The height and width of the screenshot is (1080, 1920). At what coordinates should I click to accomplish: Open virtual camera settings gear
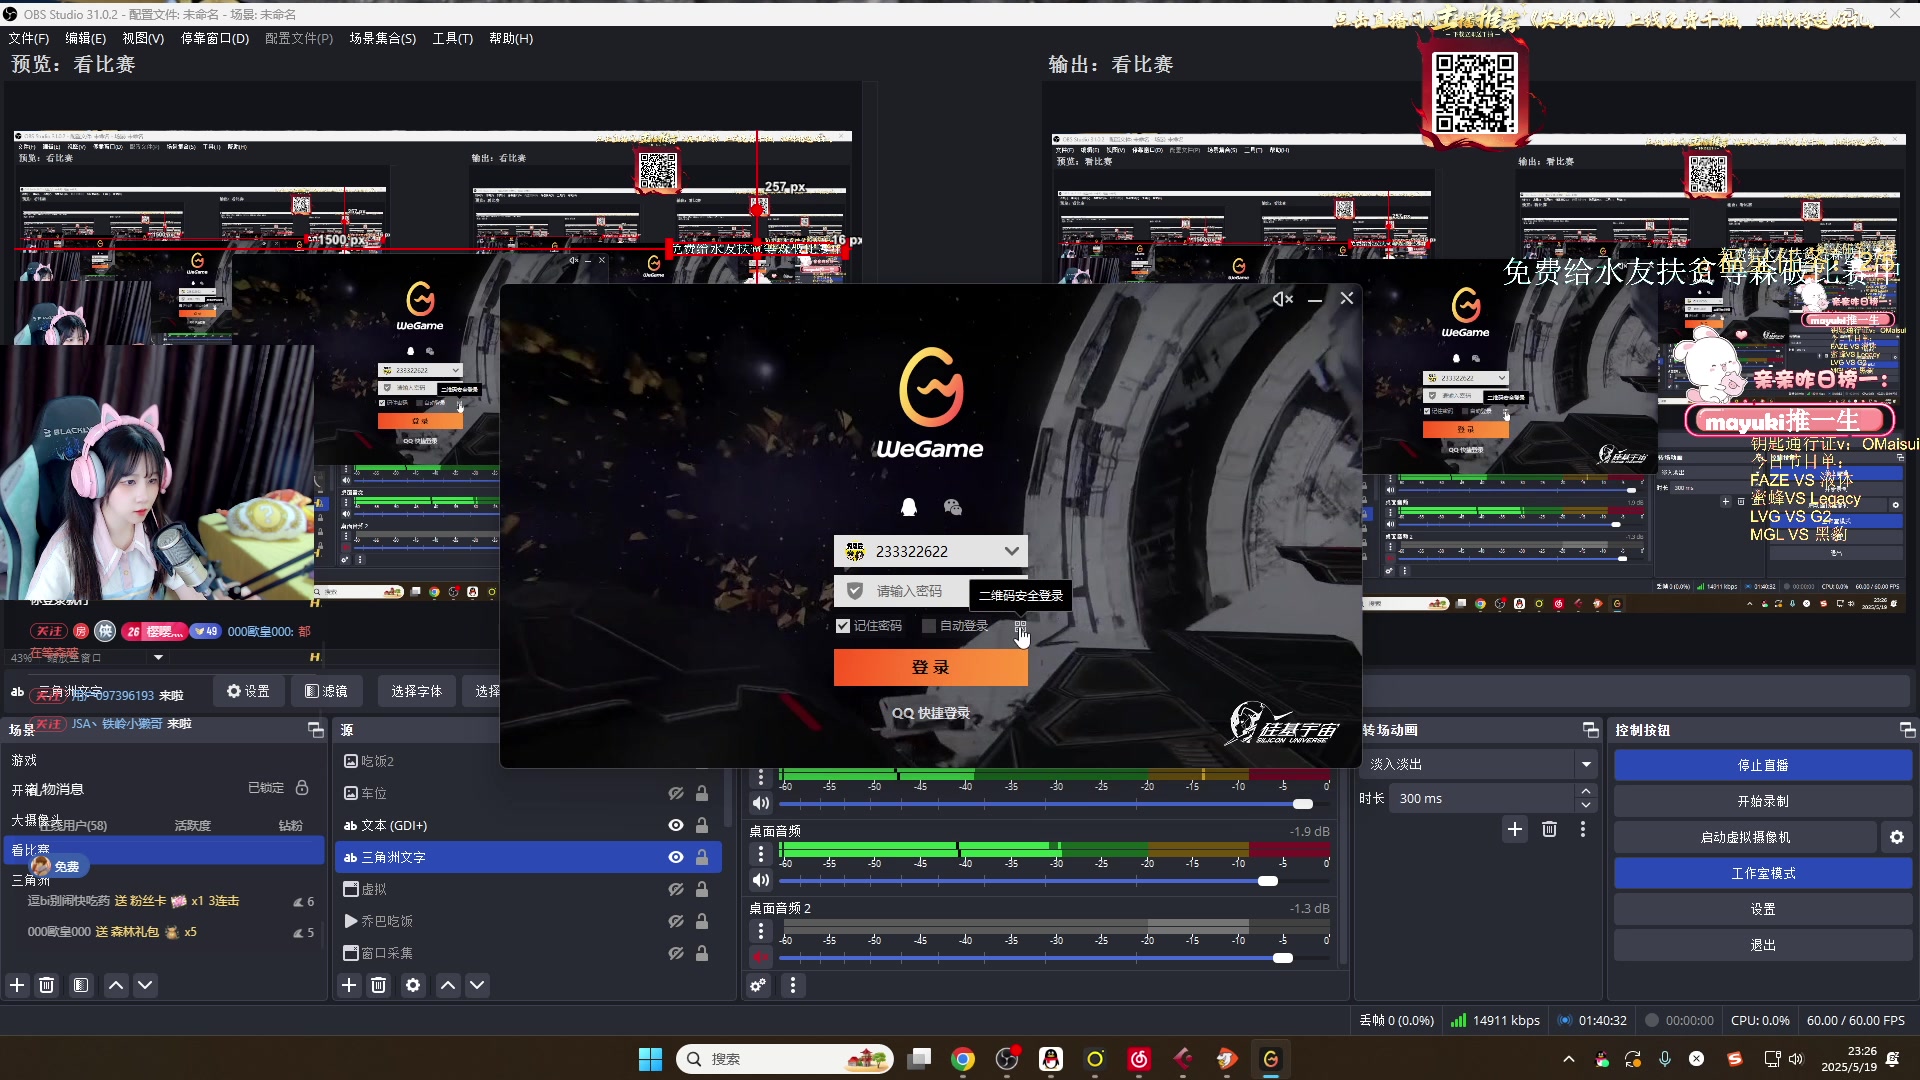point(1897,837)
